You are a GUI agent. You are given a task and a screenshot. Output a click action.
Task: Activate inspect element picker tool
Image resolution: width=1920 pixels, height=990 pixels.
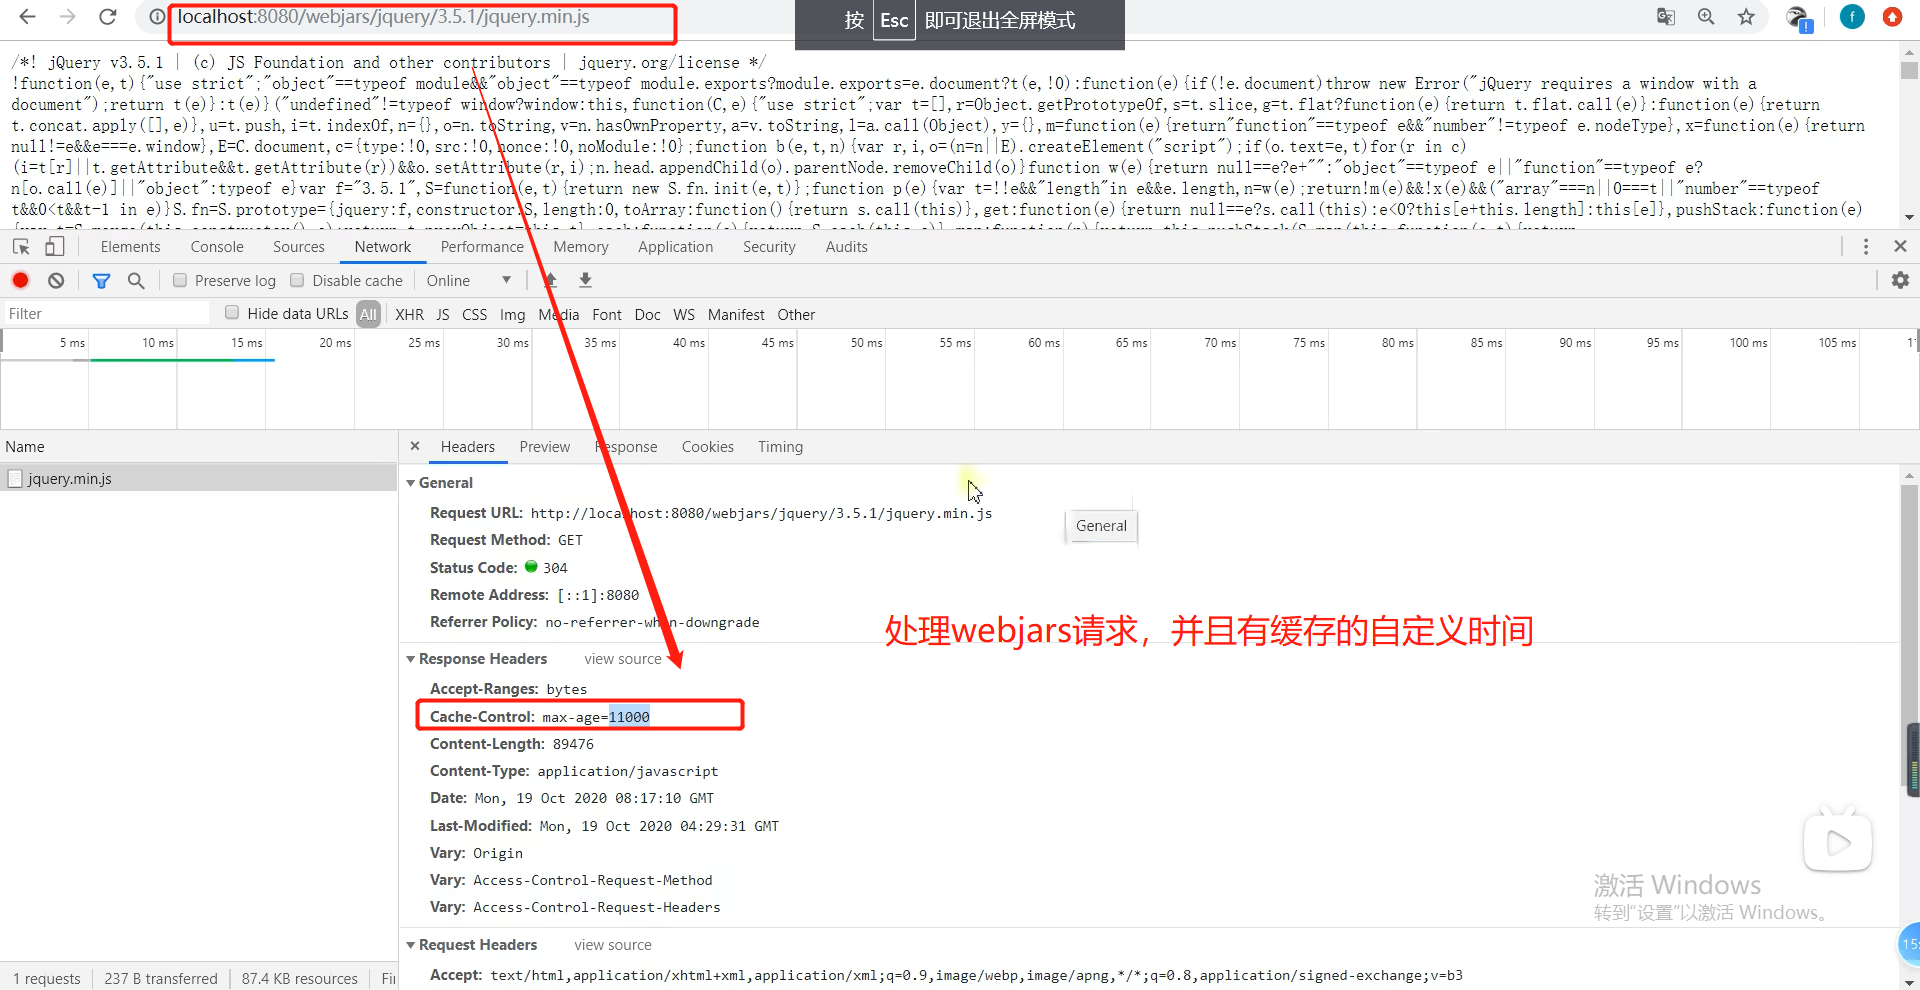pos(21,247)
